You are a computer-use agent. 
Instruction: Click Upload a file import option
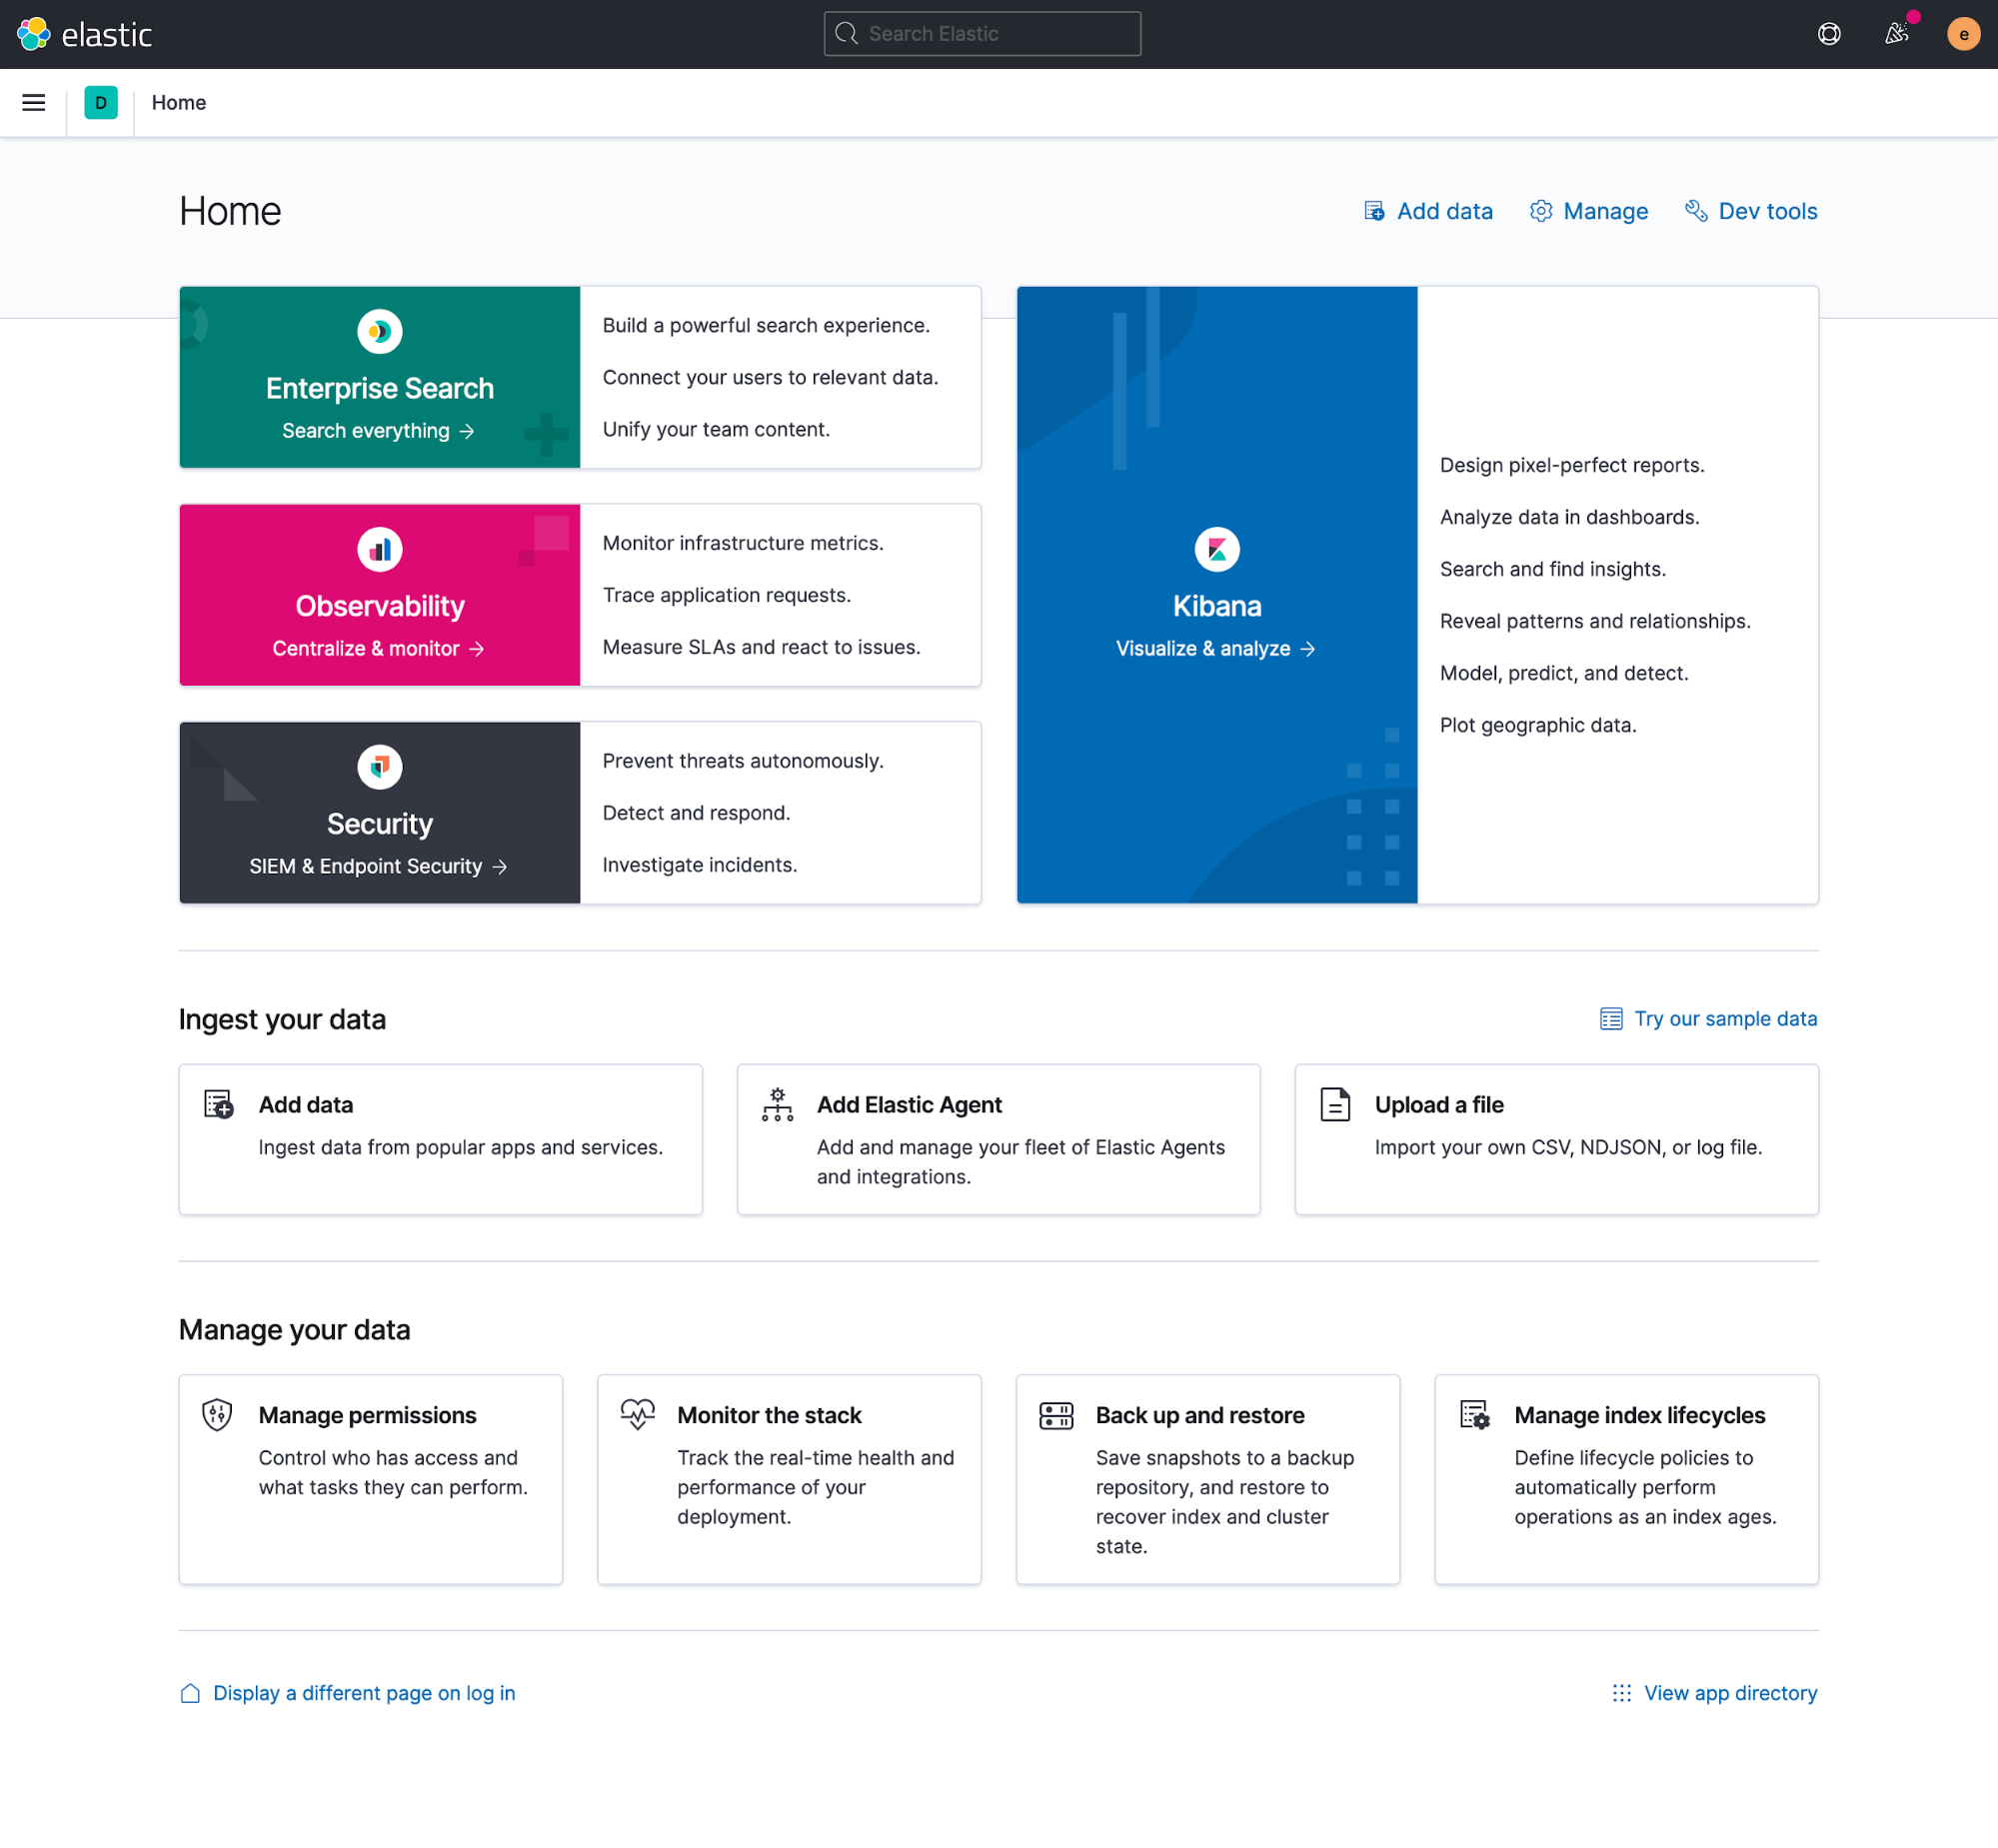tap(1556, 1138)
